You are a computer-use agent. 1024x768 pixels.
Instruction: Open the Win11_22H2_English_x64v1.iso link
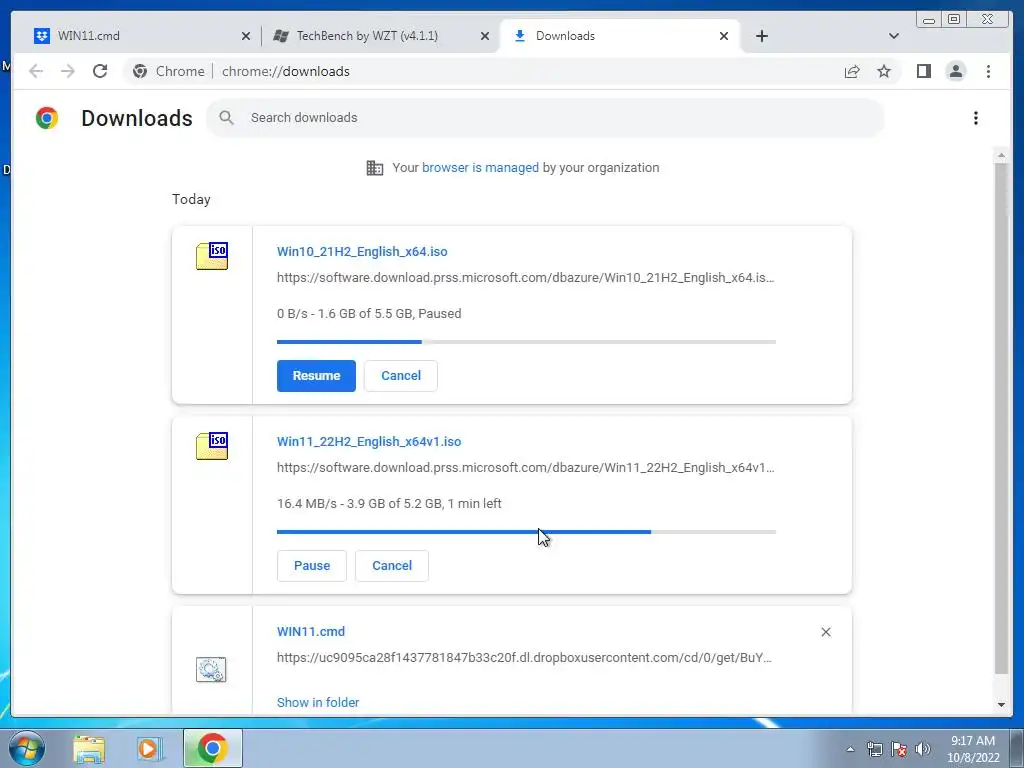369,441
